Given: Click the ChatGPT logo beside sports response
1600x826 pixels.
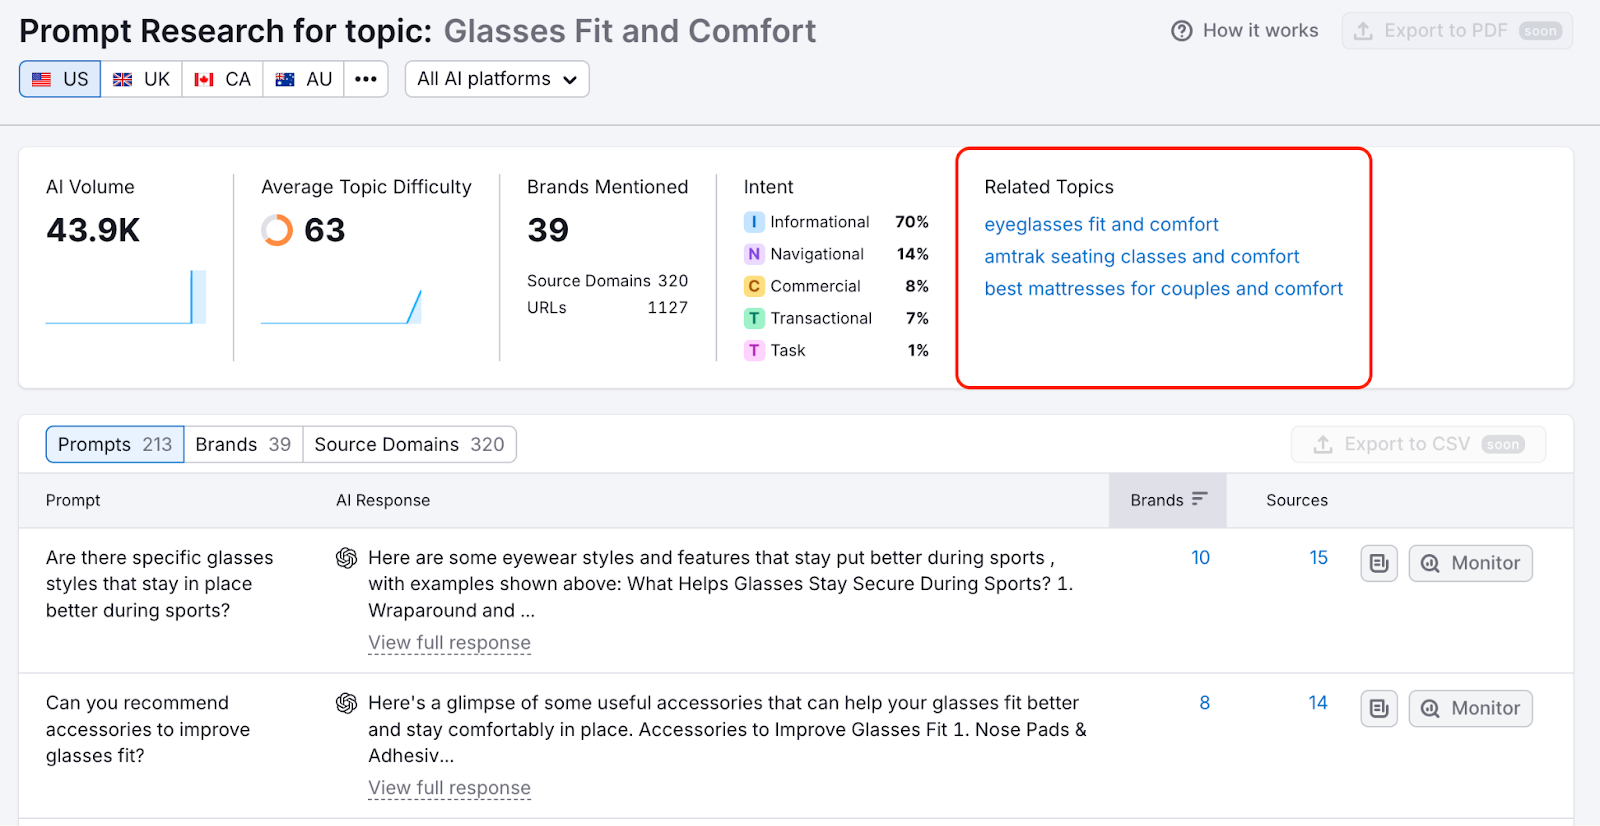Looking at the screenshot, I should tap(347, 558).
